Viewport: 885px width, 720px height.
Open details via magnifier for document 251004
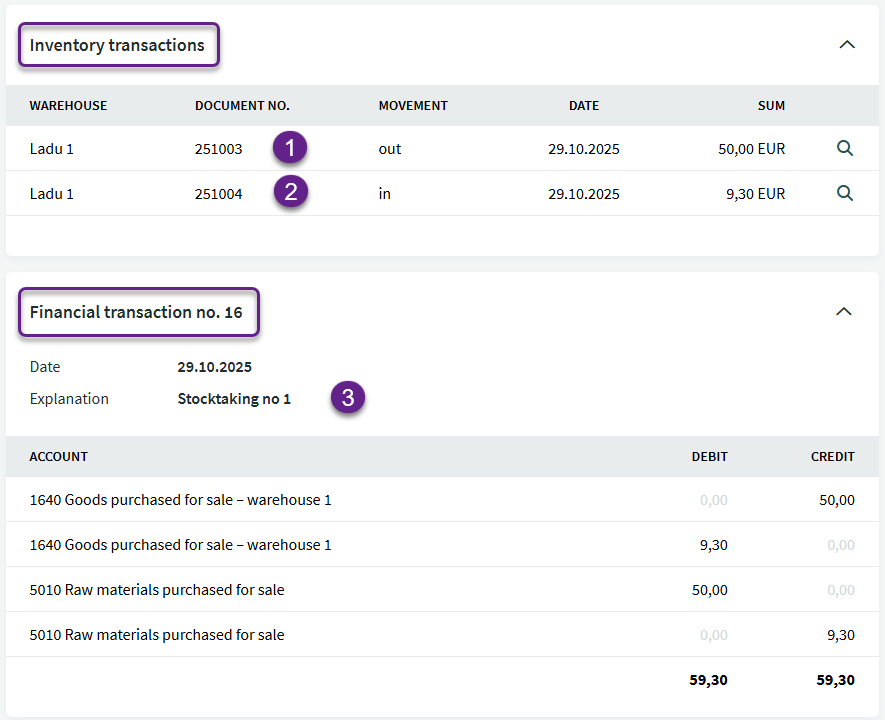(845, 194)
